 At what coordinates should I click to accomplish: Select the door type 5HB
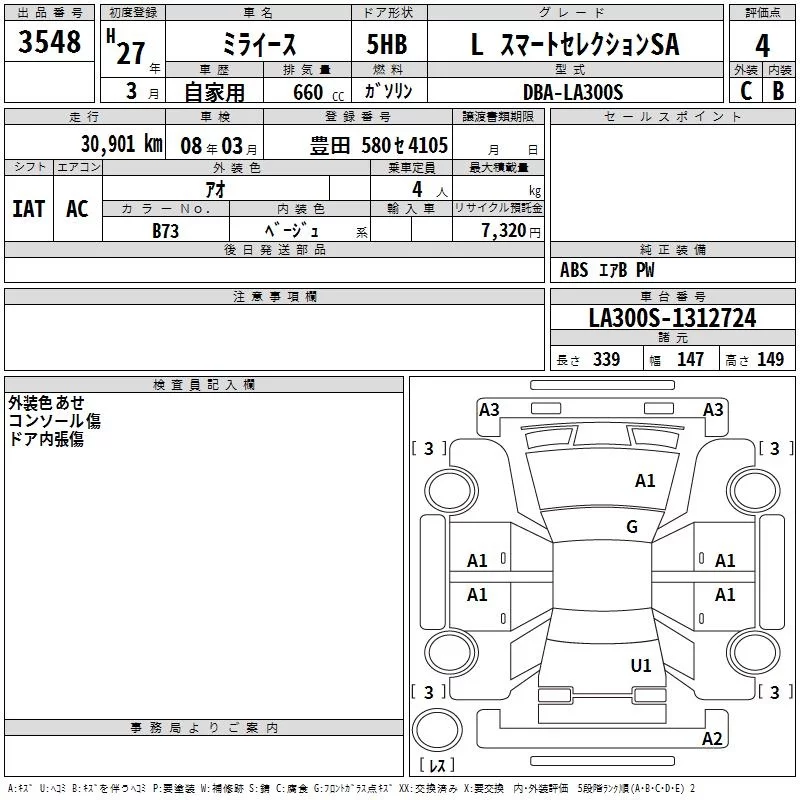(387, 44)
